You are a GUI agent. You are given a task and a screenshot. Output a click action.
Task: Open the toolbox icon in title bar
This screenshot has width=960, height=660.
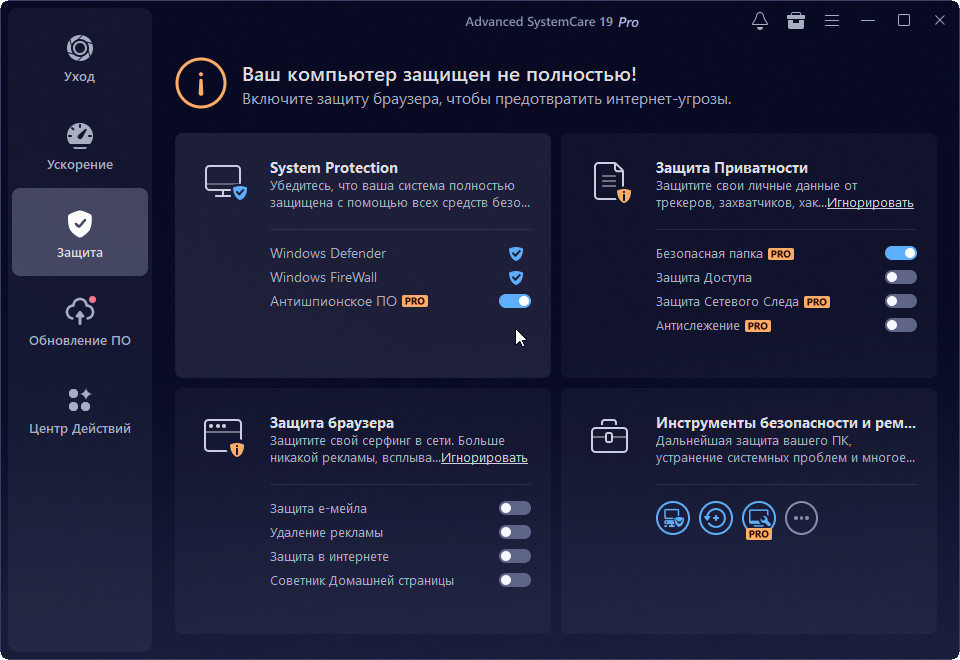pyautogui.click(x=796, y=21)
